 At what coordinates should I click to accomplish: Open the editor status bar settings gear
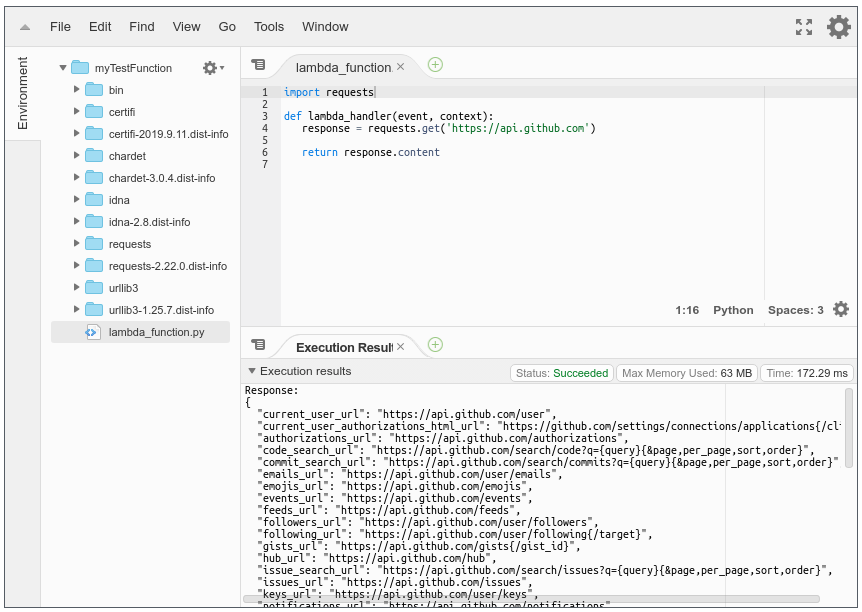841,309
